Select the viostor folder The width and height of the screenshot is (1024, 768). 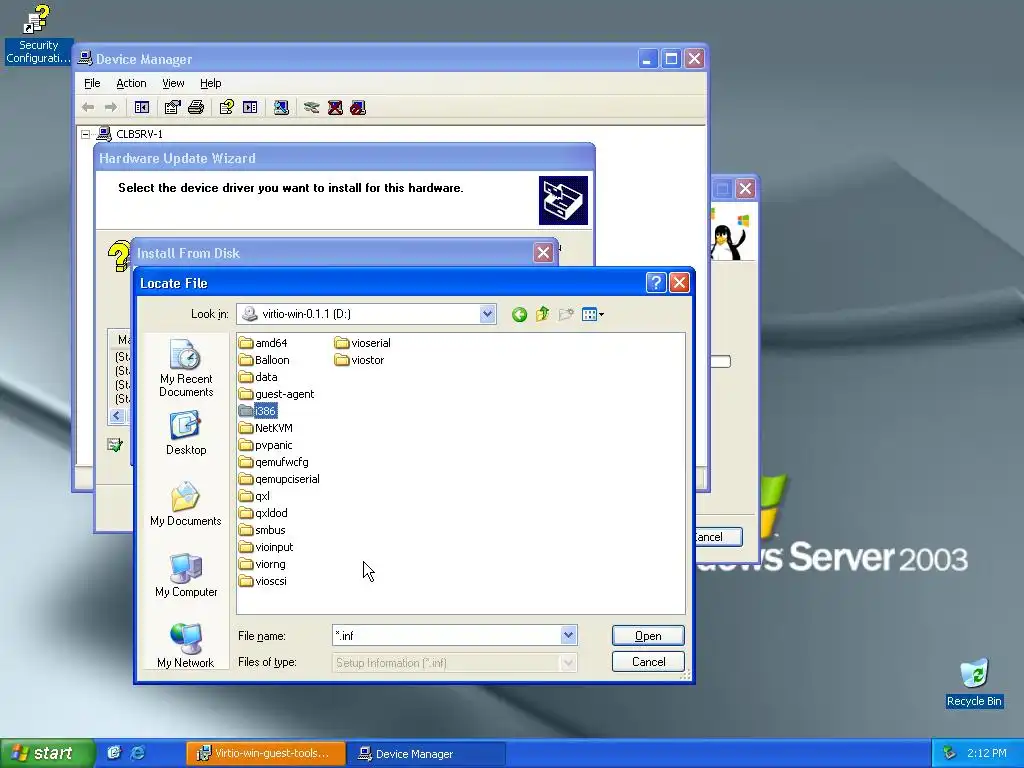click(359, 360)
